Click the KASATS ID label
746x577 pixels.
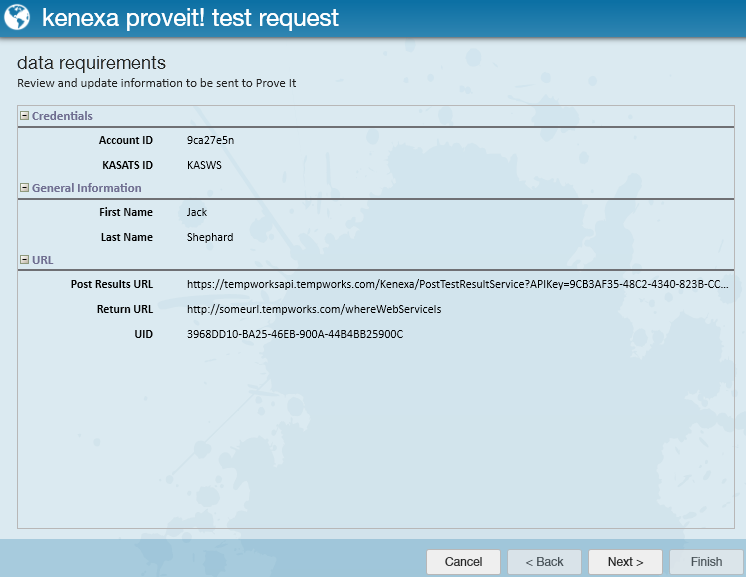pos(128,165)
